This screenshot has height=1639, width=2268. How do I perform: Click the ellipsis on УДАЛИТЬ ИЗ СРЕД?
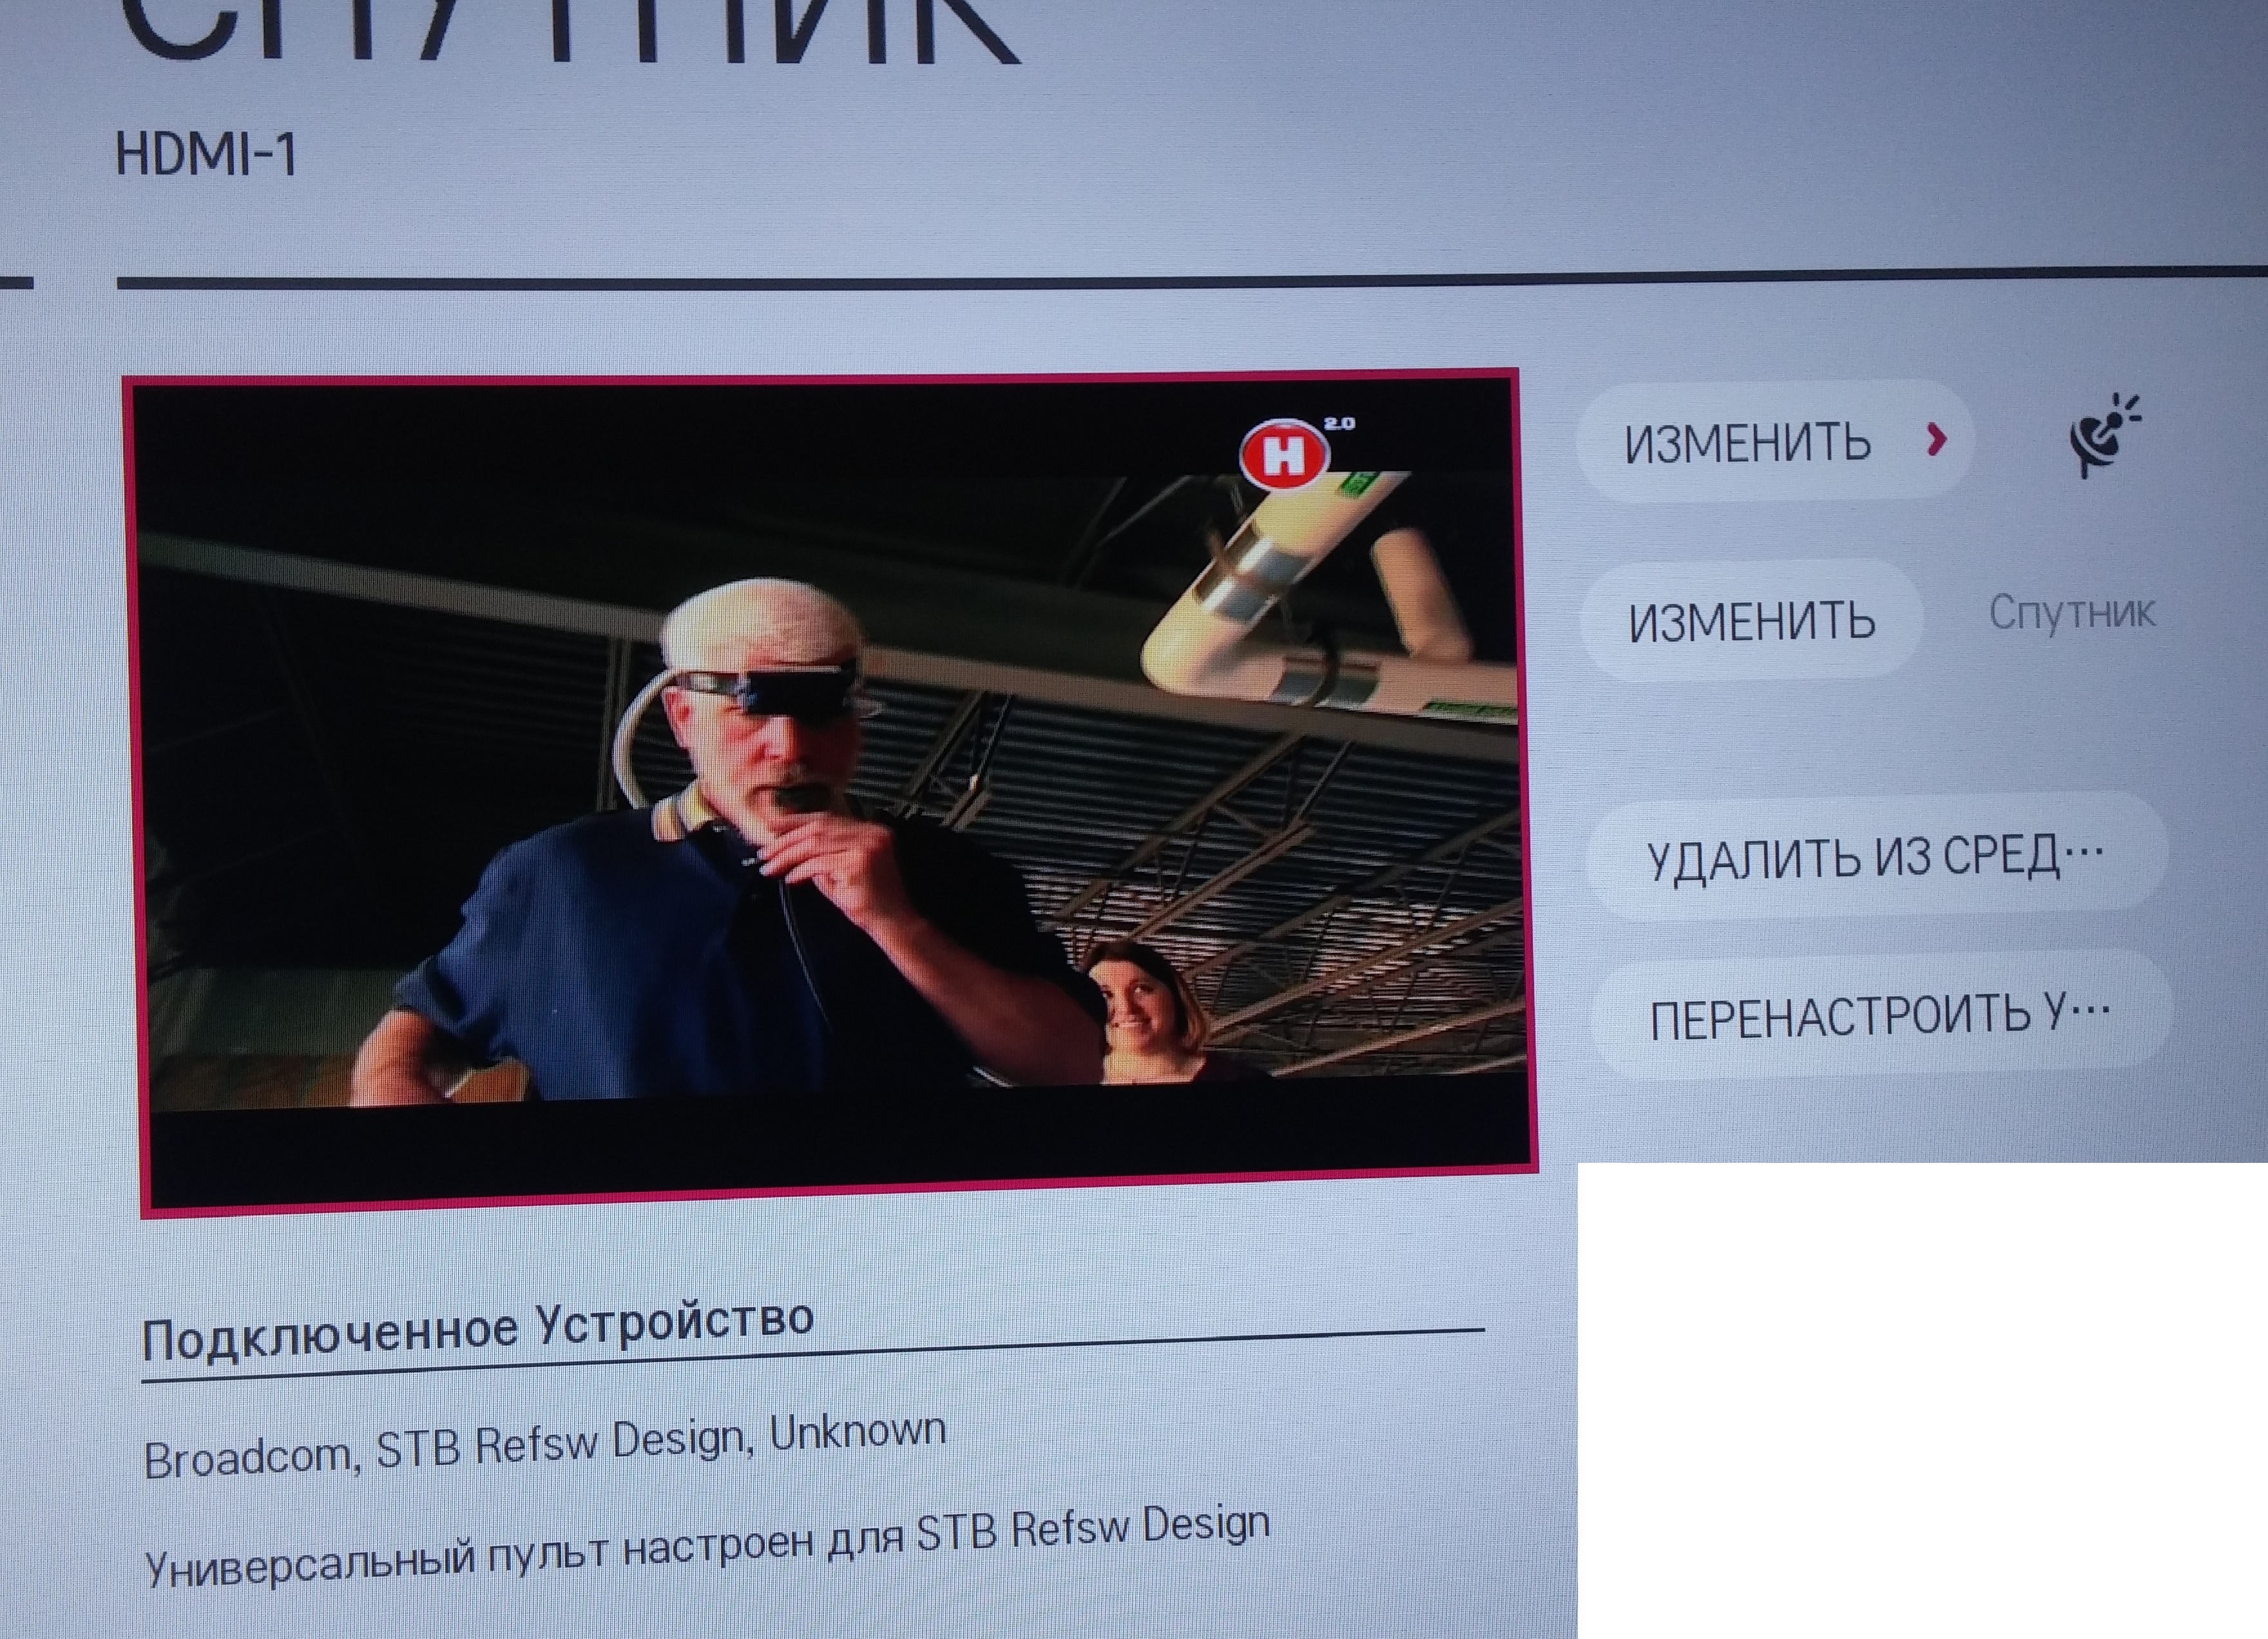click(2084, 853)
